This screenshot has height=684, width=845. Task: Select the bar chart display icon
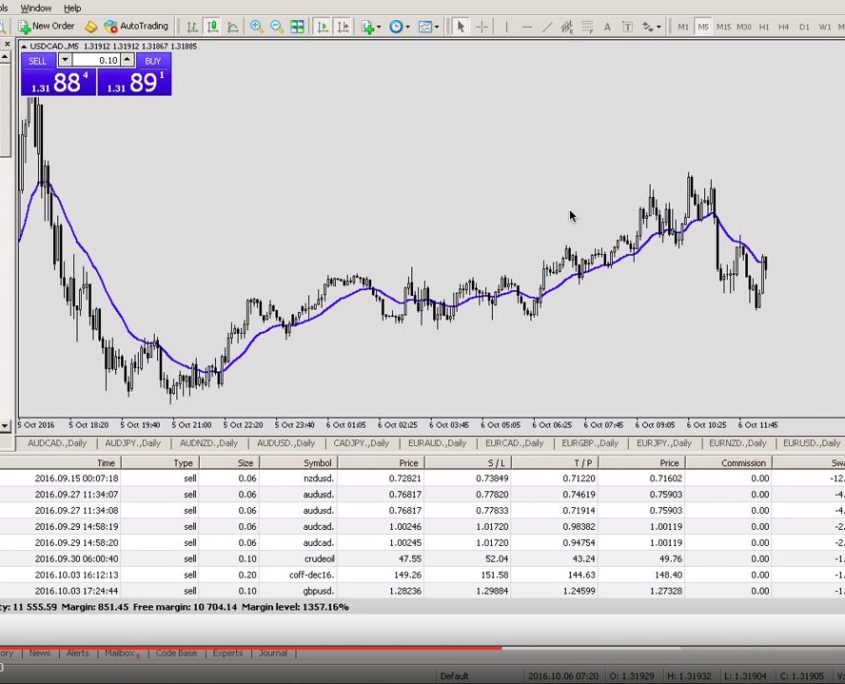193,27
